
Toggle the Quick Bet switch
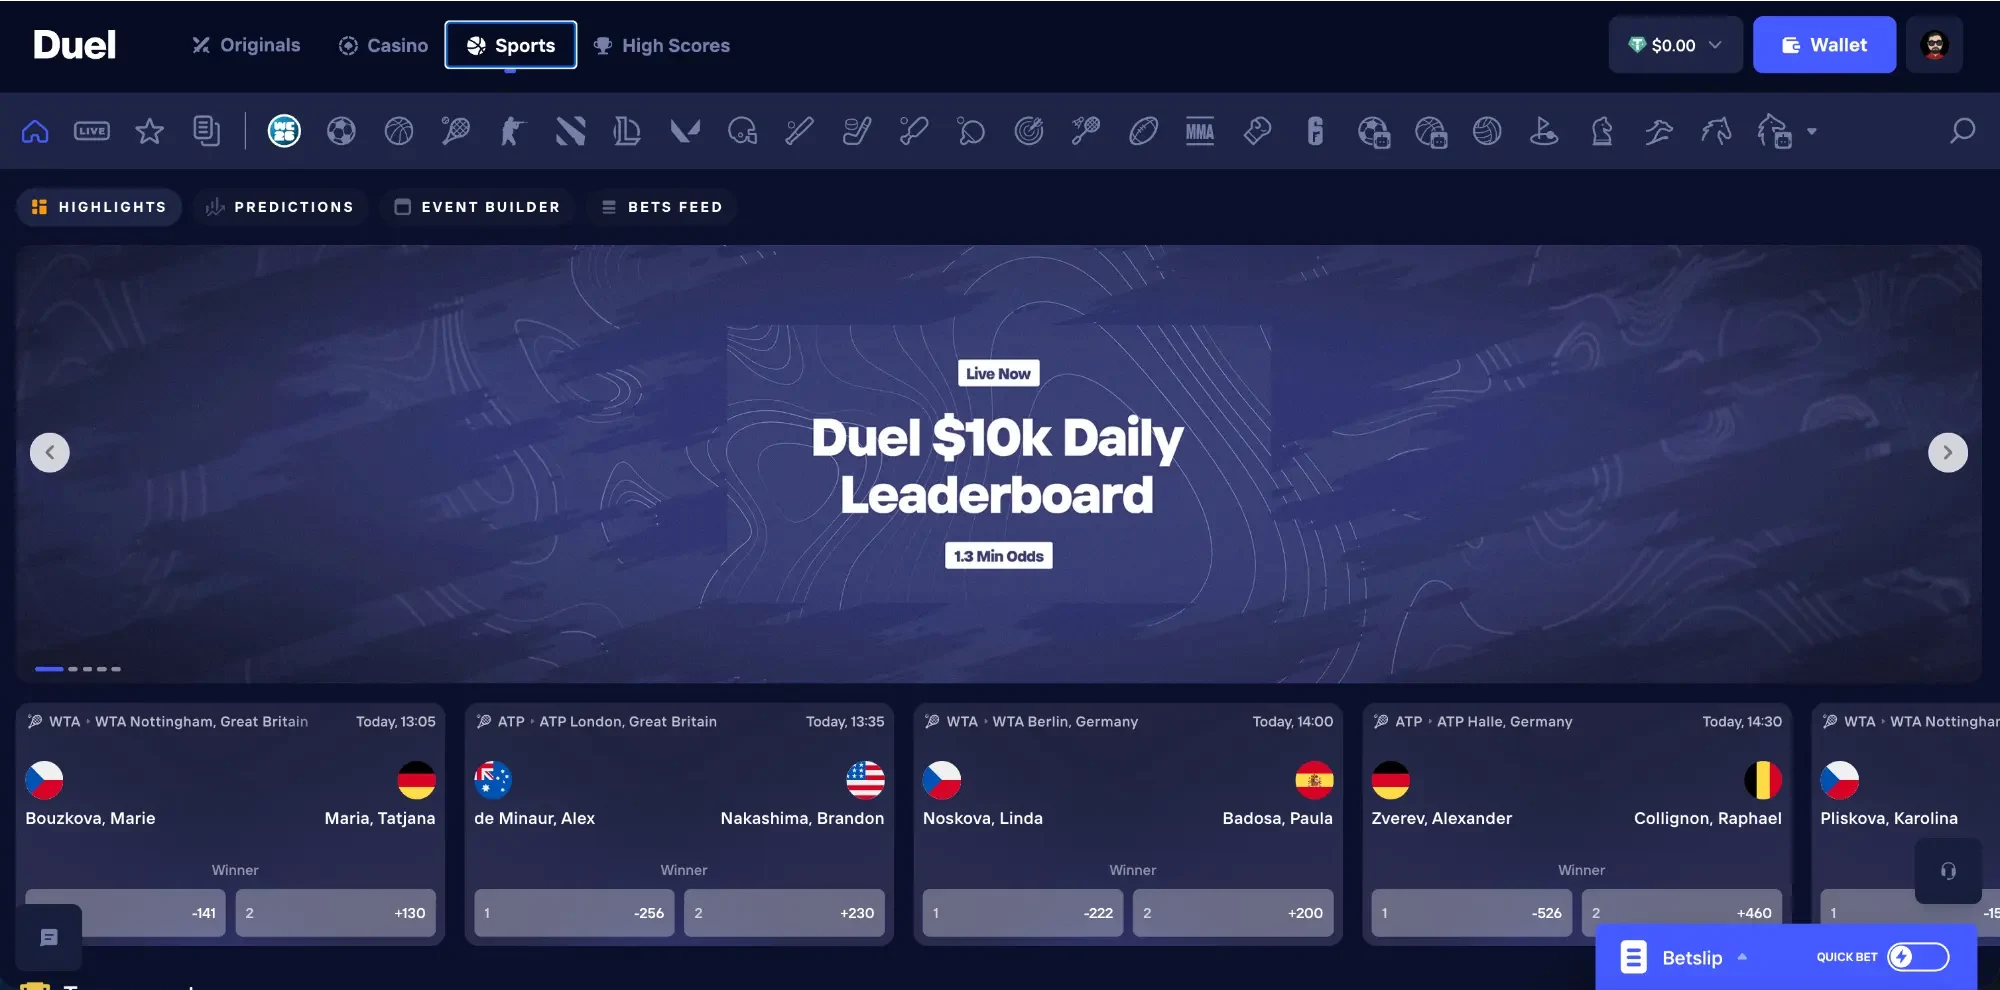pyautogui.click(x=1918, y=957)
